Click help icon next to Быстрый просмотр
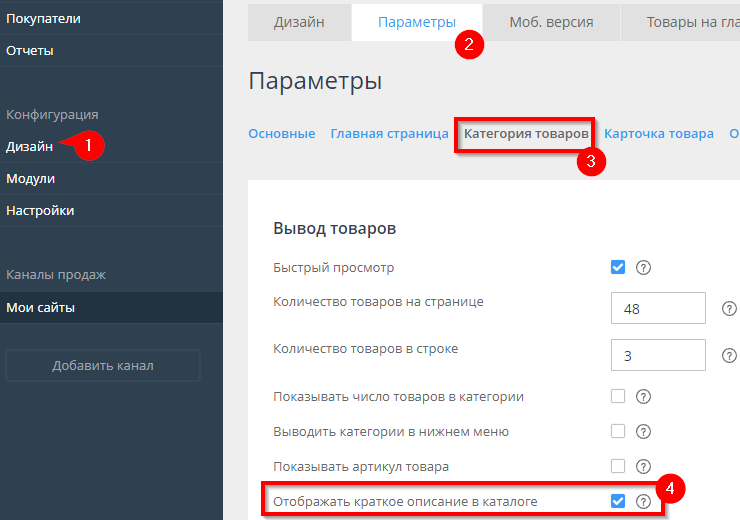The width and height of the screenshot is (740, 520). pyautogui.click(x=644, y=267)
